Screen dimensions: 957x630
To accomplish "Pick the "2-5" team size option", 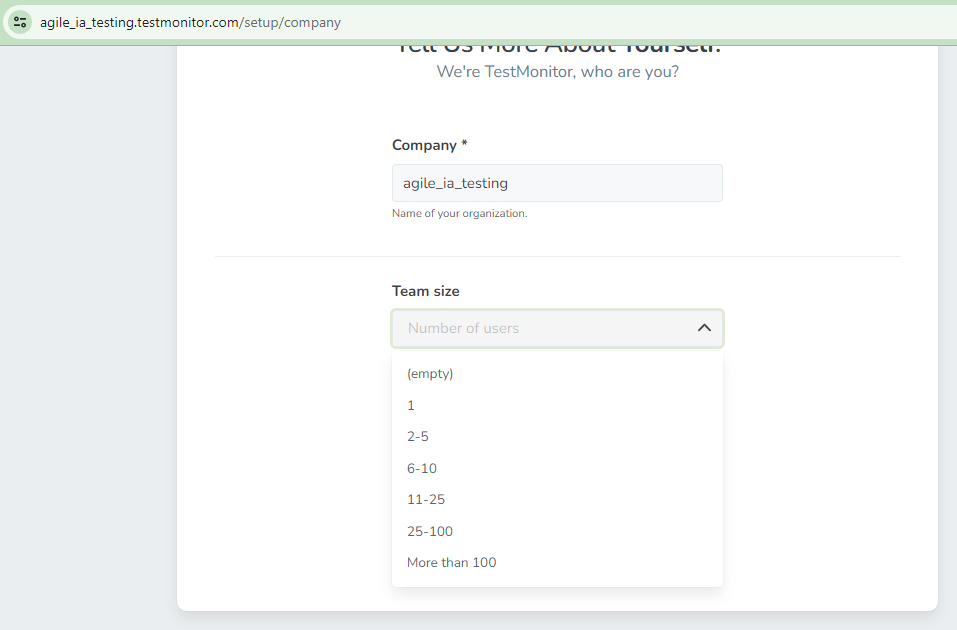I will (557, 436).
